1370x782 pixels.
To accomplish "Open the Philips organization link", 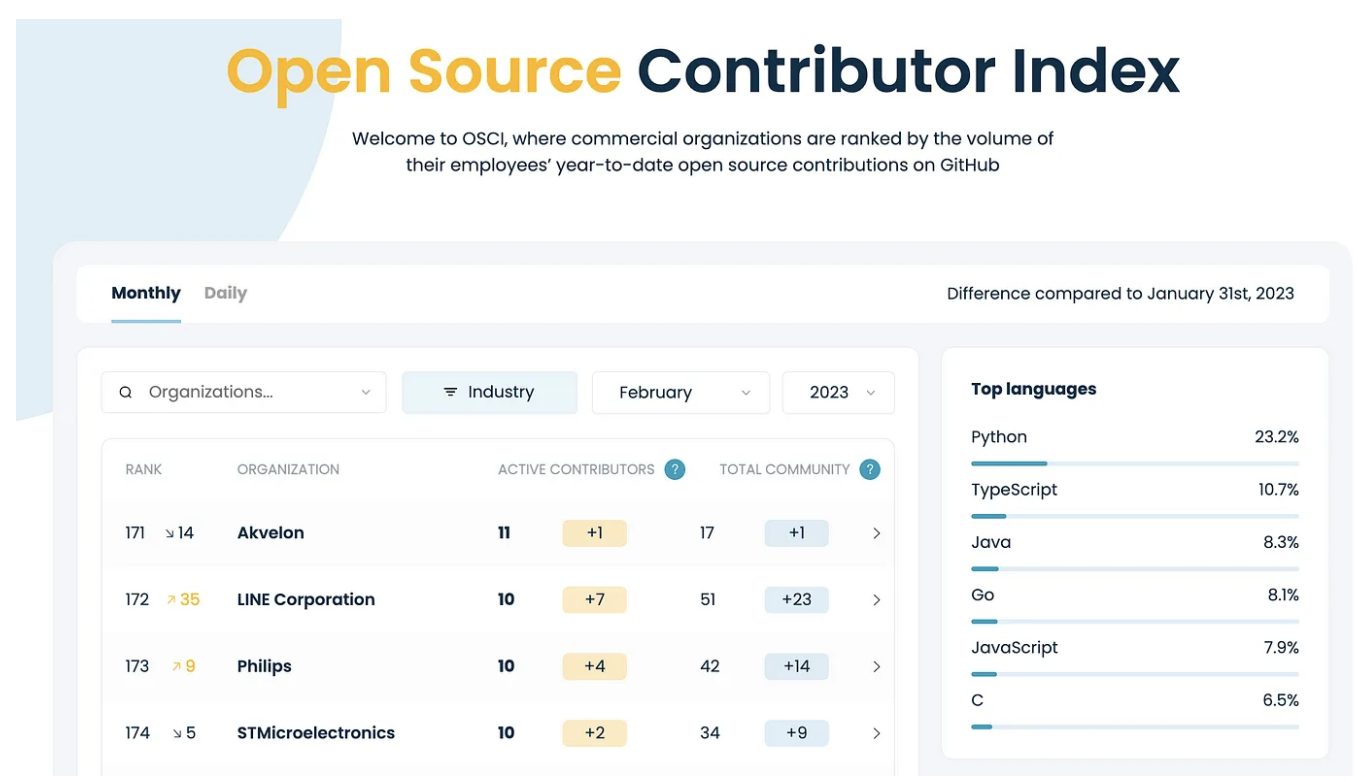I will (264, 667).
